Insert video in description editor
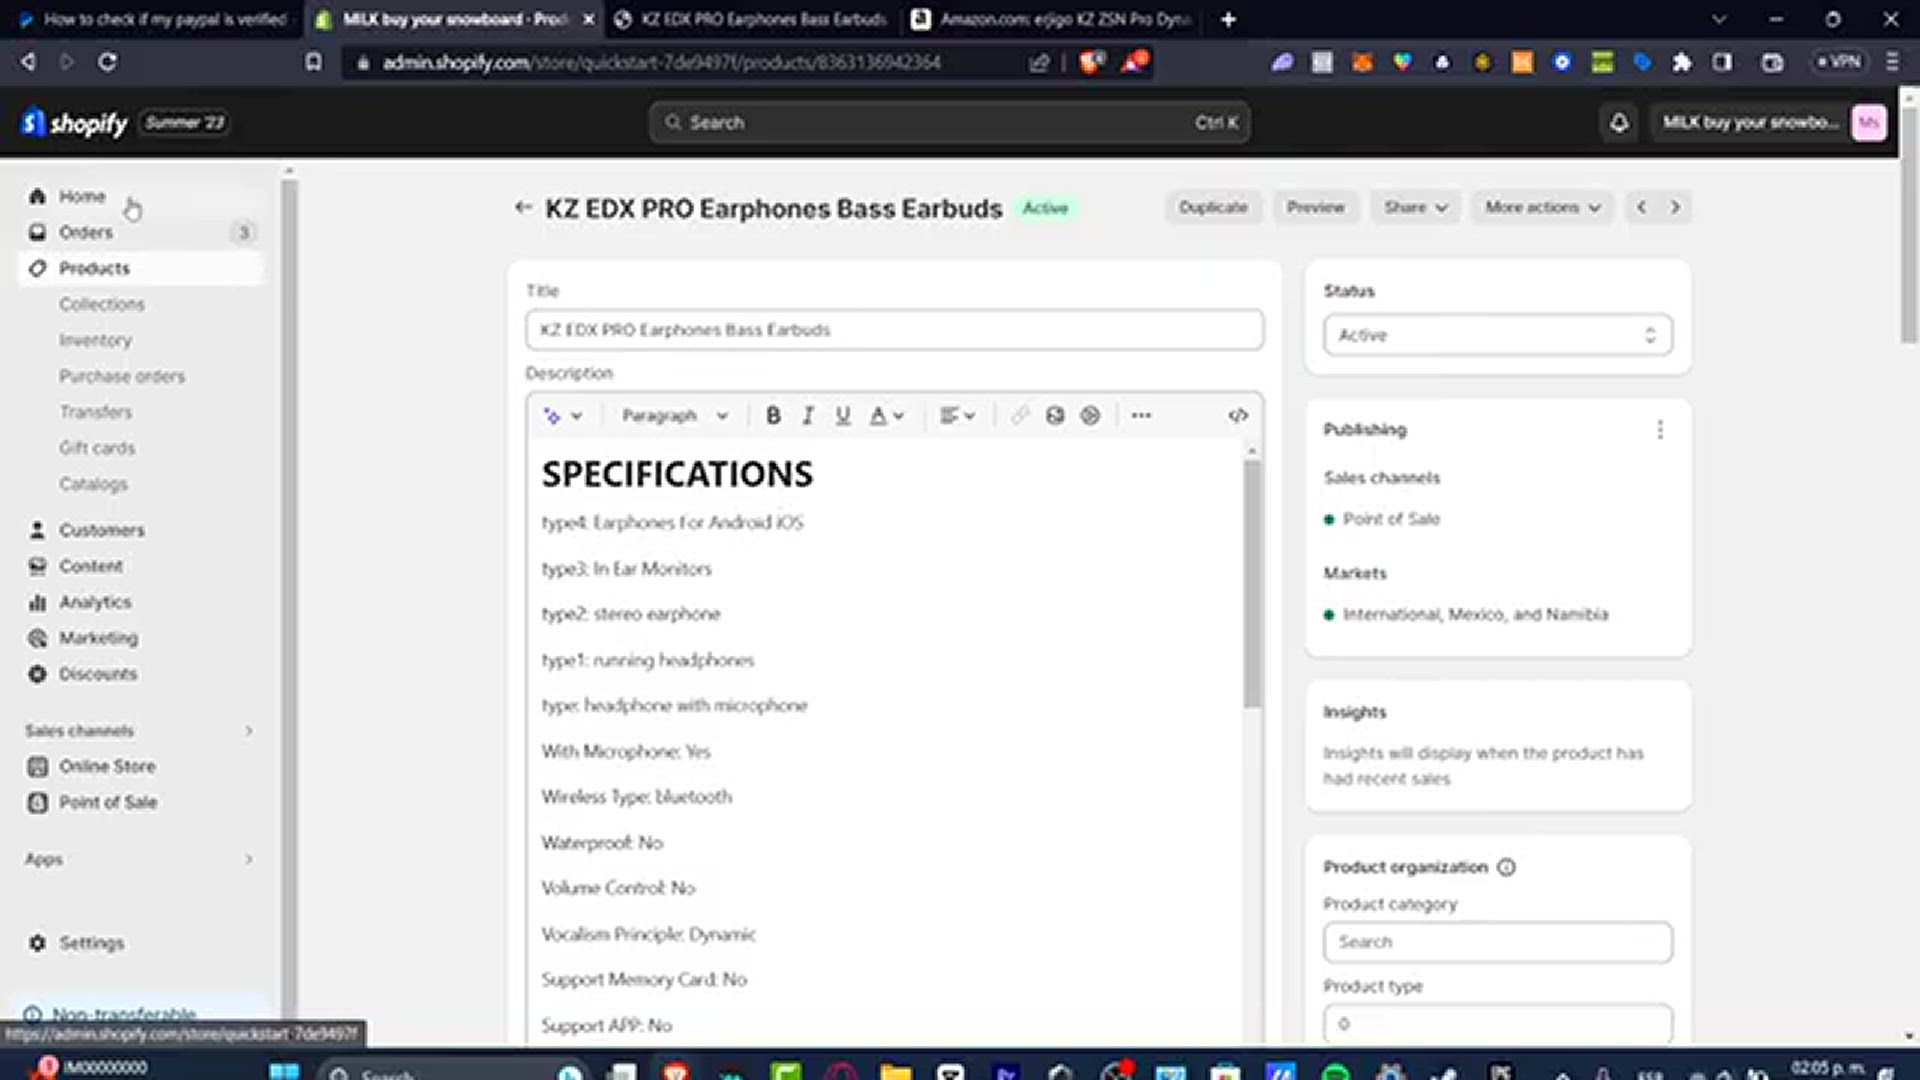Viewport: 1920px width, 1080px height. tap(1090, 416)
